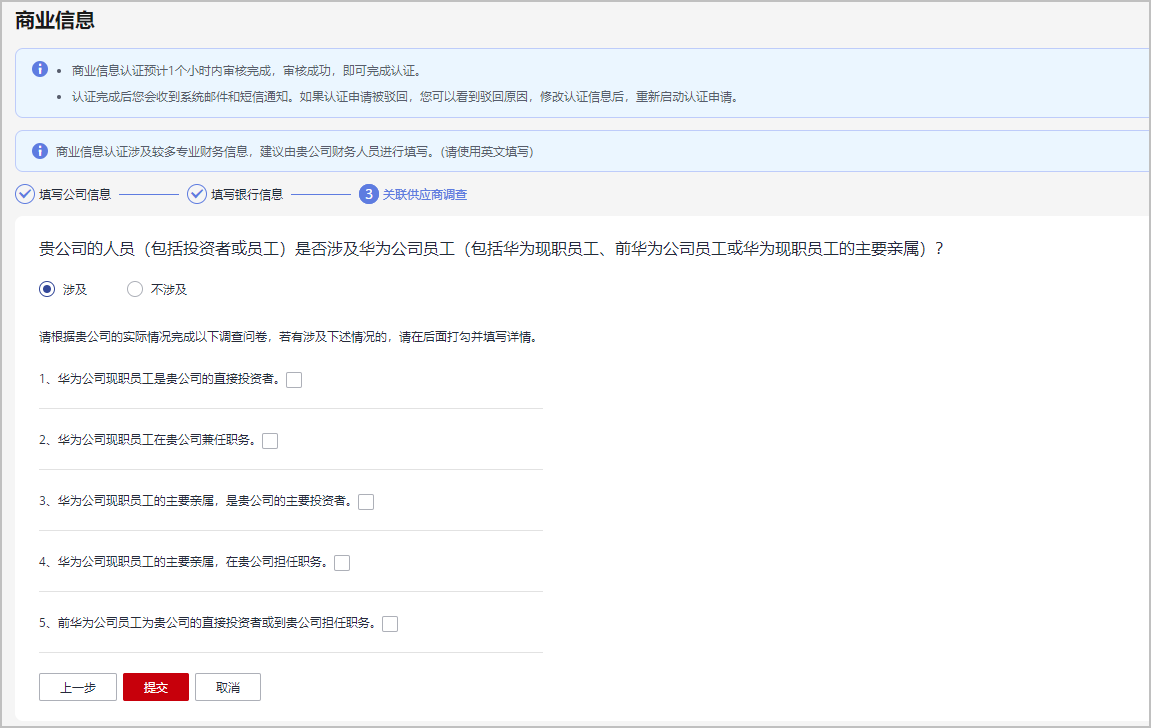Viewport: 1151px width, 728px height.
Task: Click the 商业信息 page heading
Action: coord(55,21)
